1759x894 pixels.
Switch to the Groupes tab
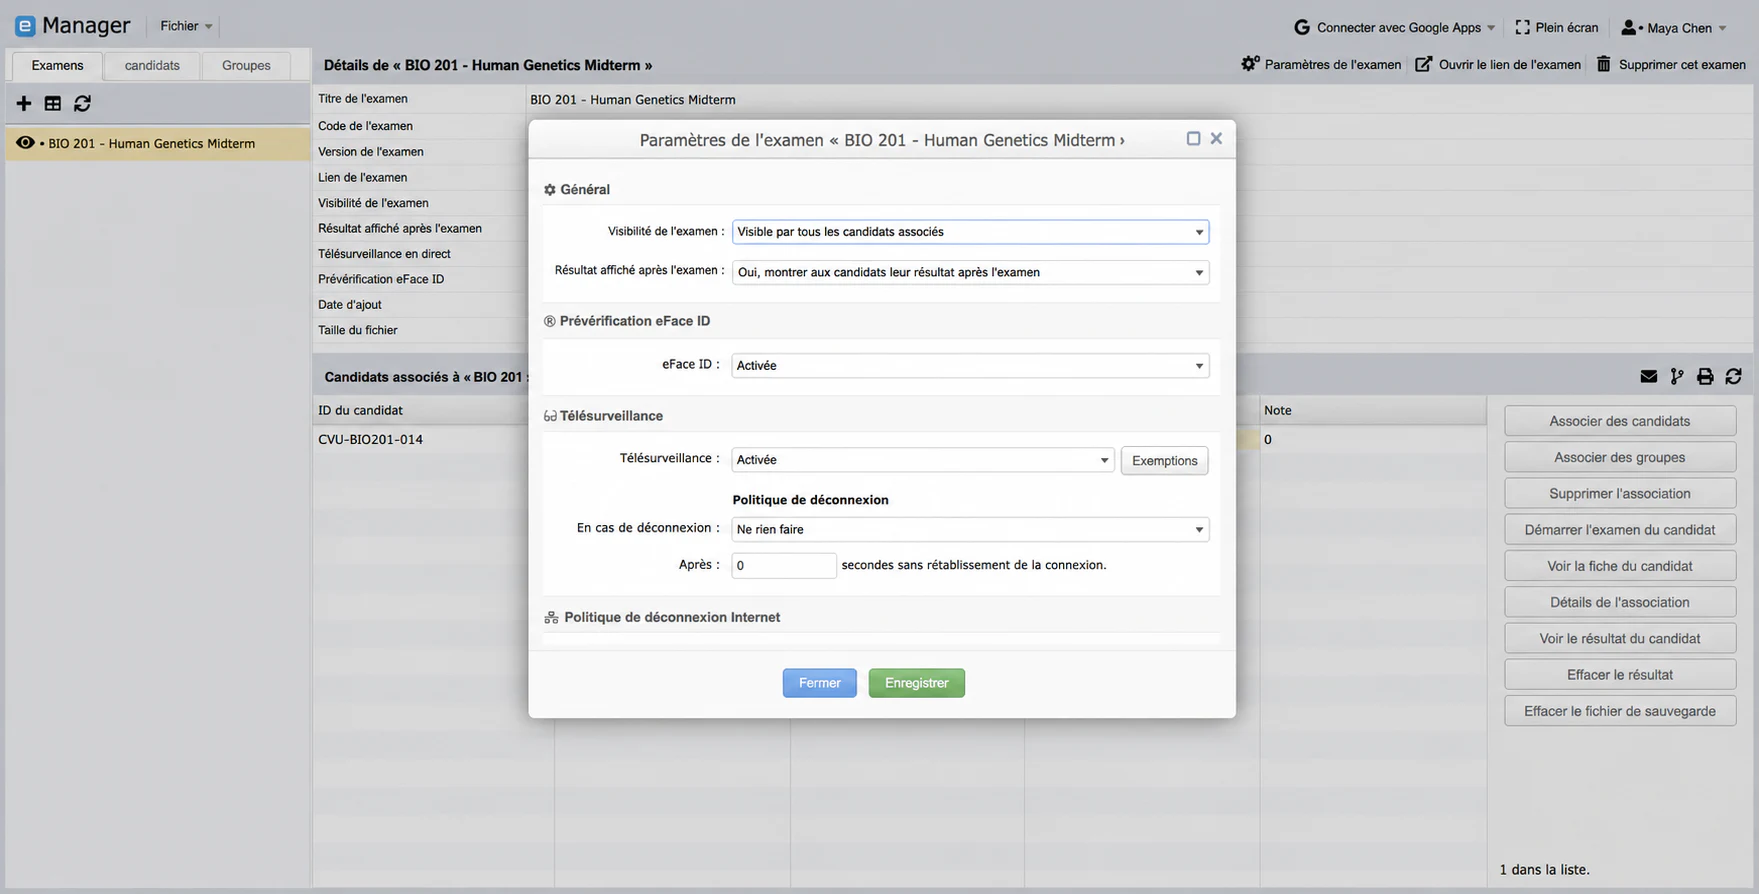[x=246, y=65]
